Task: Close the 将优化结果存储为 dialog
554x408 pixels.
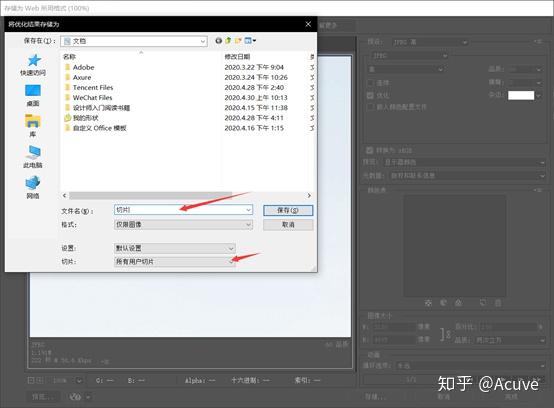Action: coord(308,24)
